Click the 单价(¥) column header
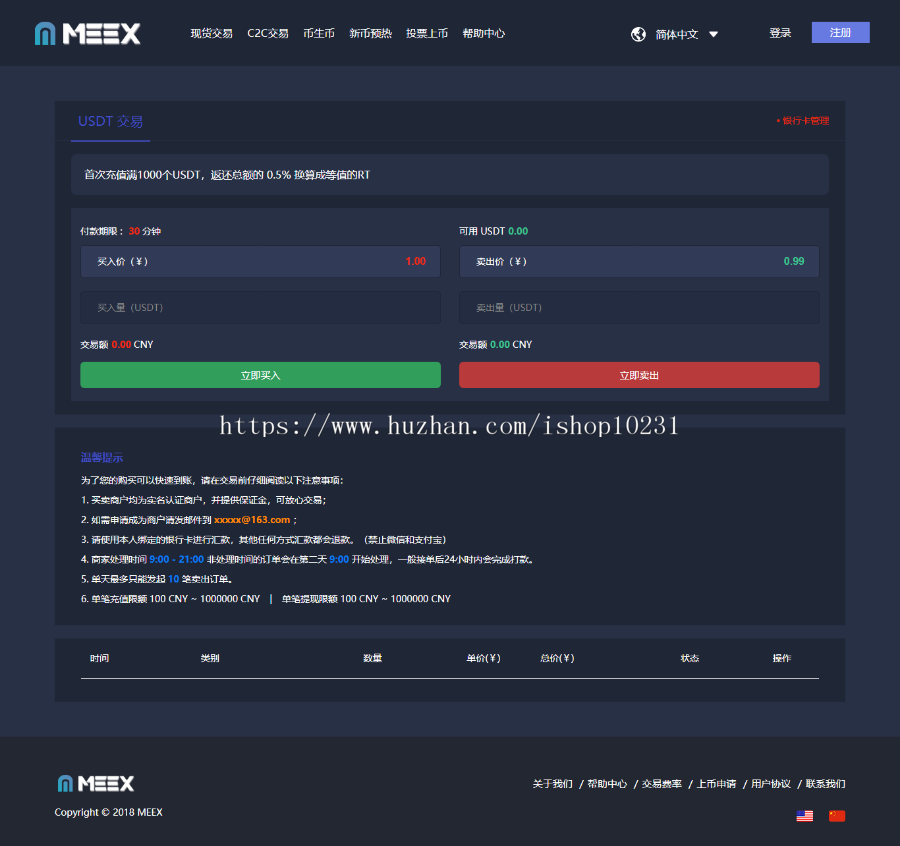900x846 pixels. click(483, 658)
